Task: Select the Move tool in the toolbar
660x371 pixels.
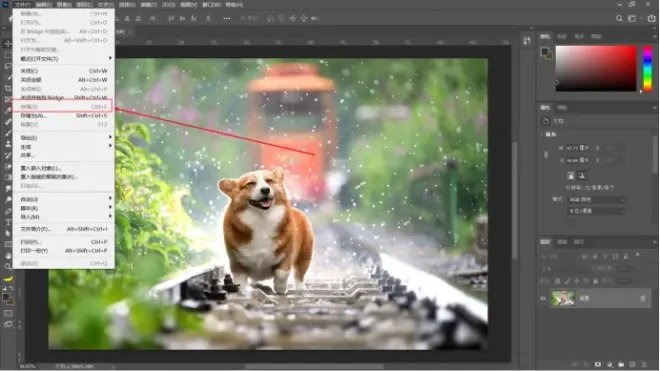Action: (x=8, y=44)
